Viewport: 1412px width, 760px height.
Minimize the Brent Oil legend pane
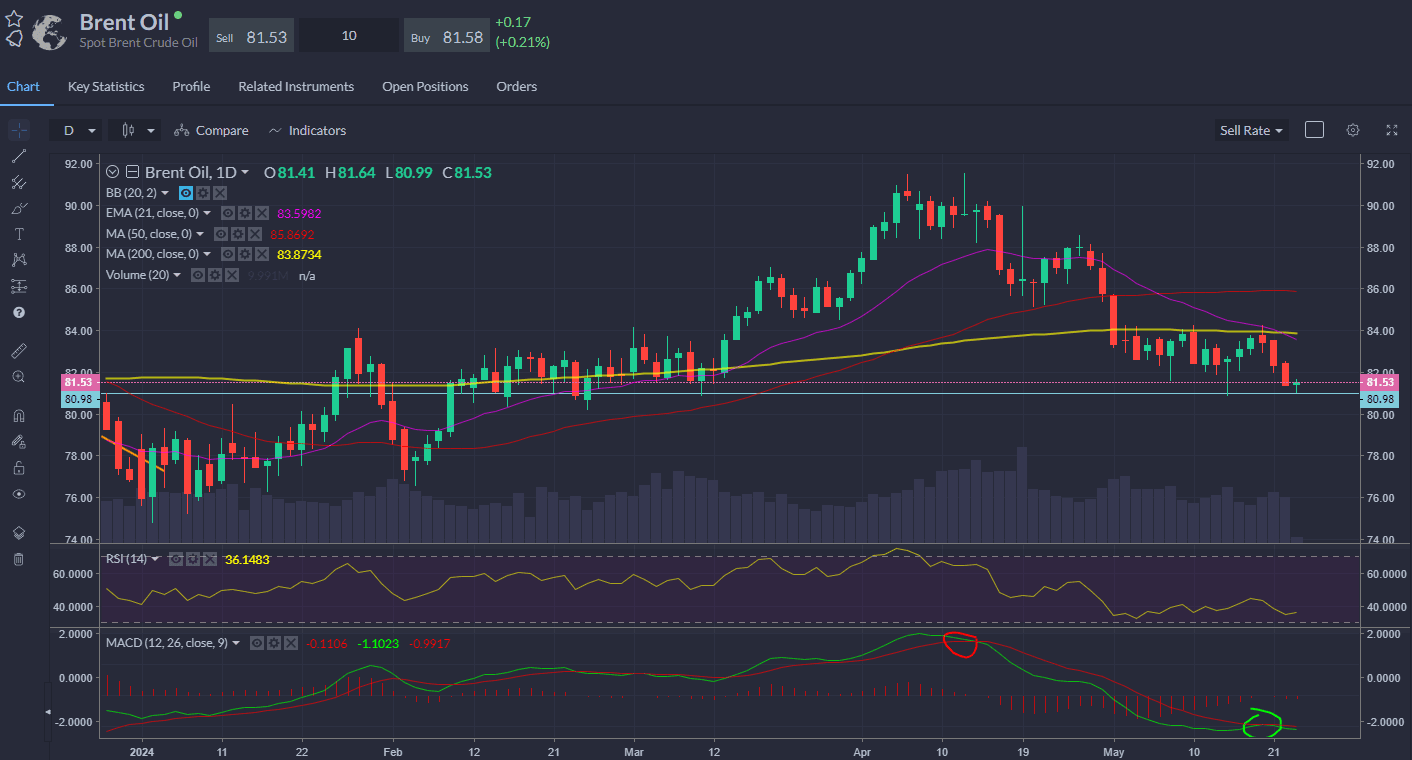(132, 172)
